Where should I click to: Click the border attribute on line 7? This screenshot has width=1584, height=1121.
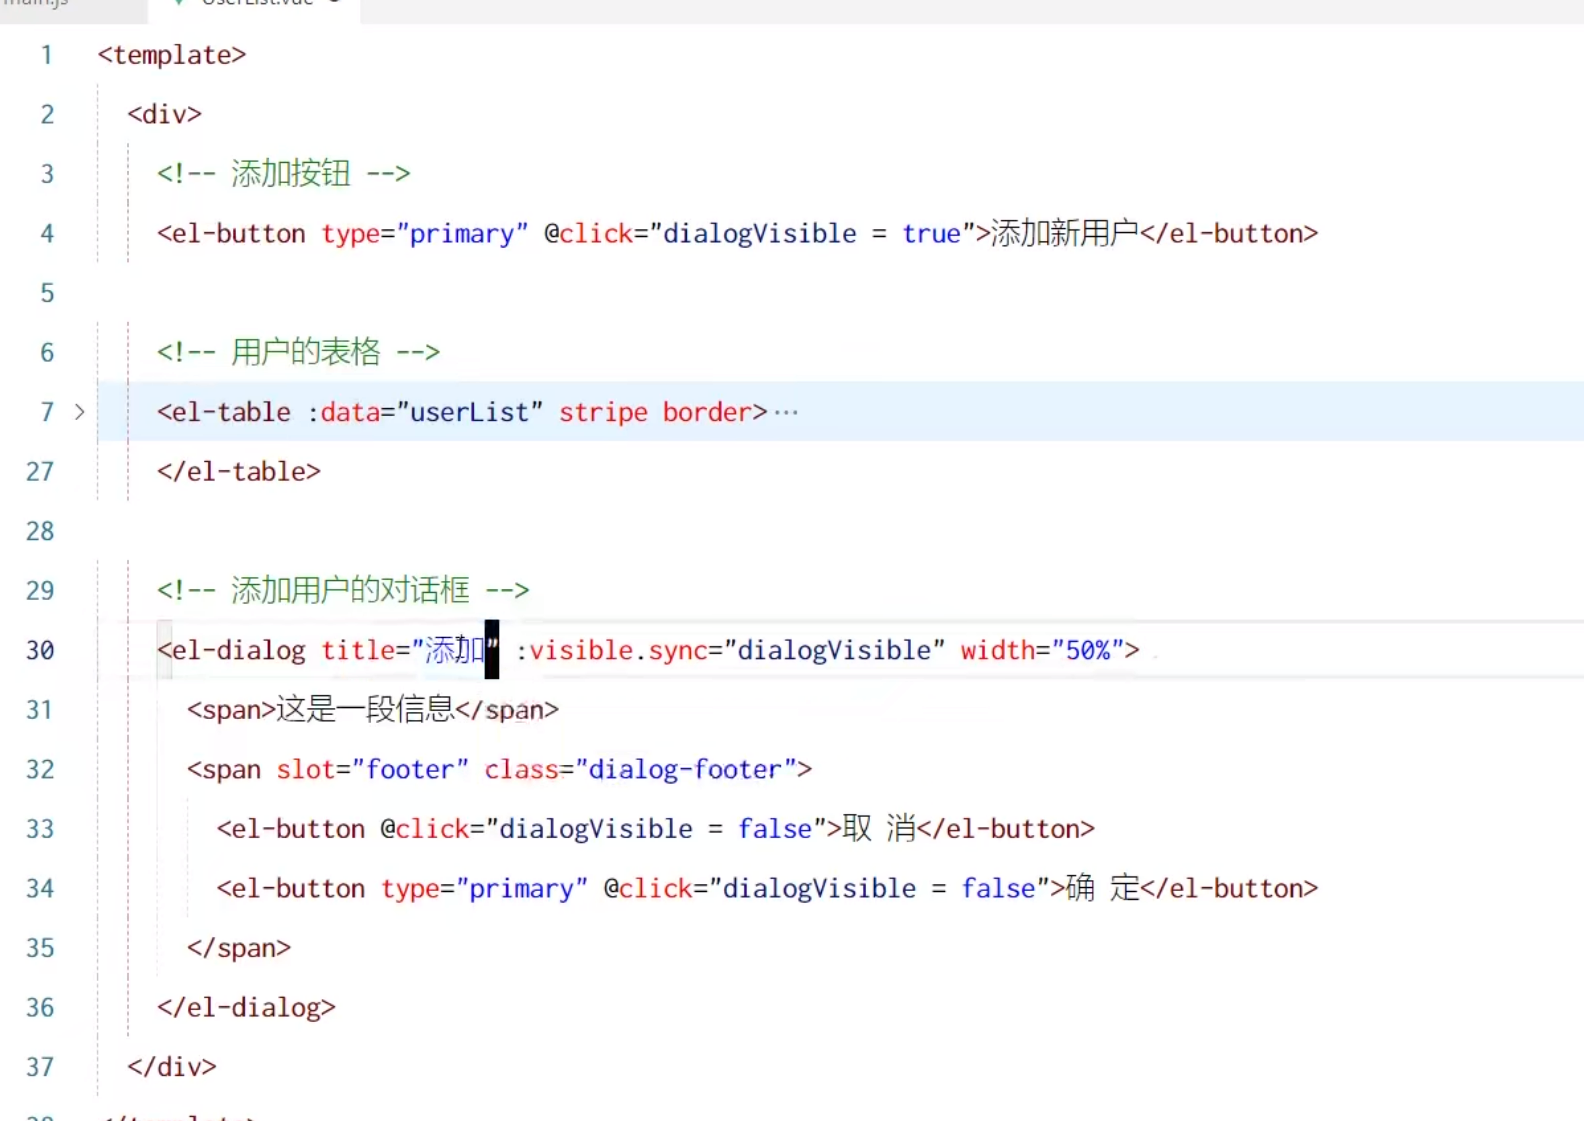click(708, 412)
